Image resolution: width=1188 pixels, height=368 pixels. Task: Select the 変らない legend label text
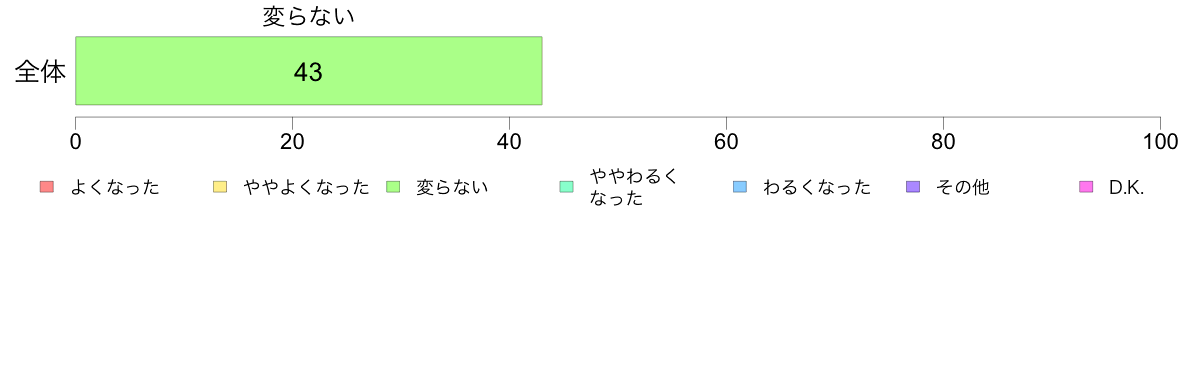pyautogui.click(x=452, y=187)
